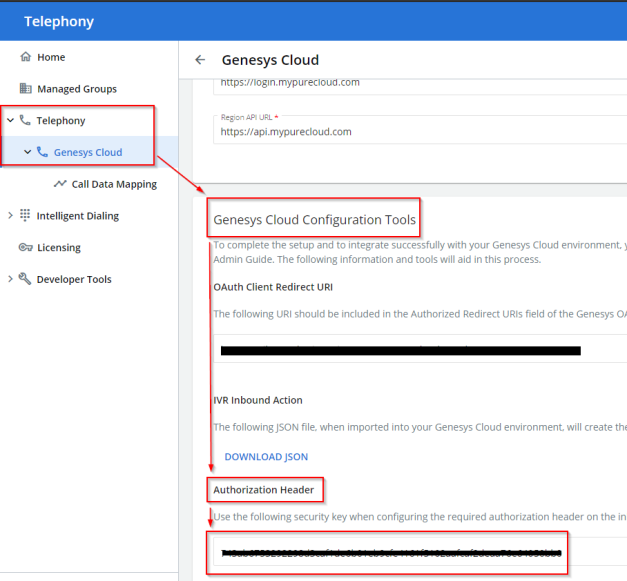The width and height of the screenshot is (627, 581).
Task: Click the Telephony phone icon
Action: [25, 121]
